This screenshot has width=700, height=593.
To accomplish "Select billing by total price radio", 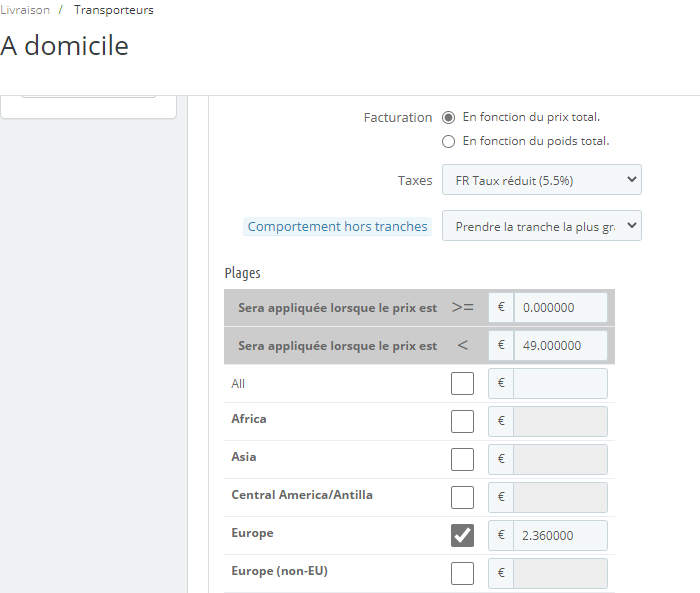I will [x=448, y=117].
